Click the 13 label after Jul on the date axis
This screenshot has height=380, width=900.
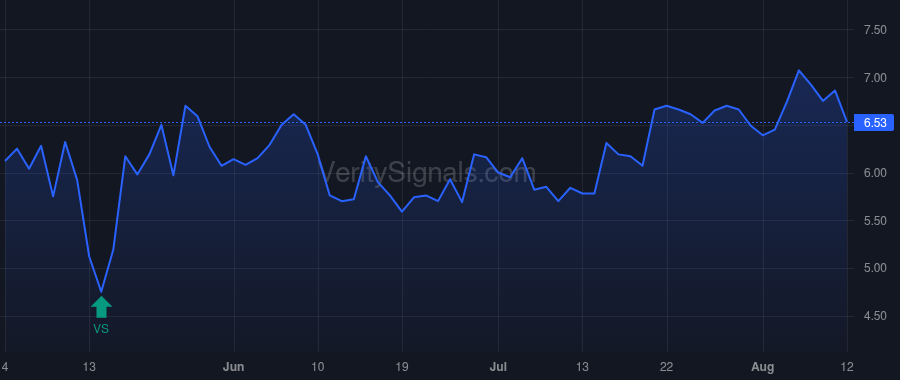582,367
